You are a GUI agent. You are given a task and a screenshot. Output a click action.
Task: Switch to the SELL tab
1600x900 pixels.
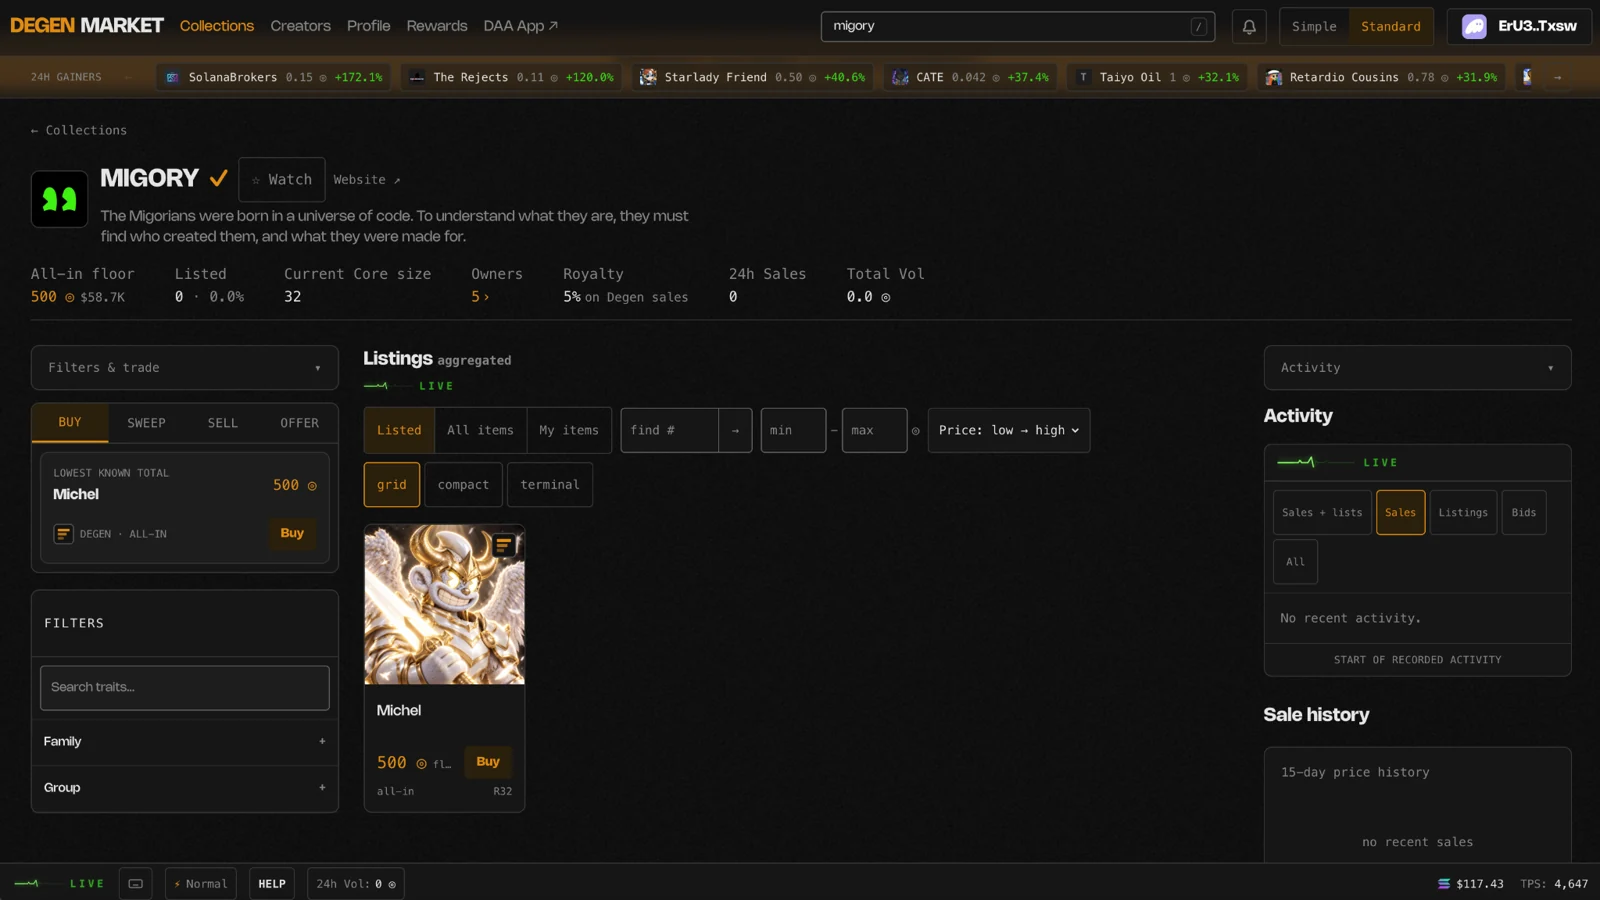click(223, 423)
